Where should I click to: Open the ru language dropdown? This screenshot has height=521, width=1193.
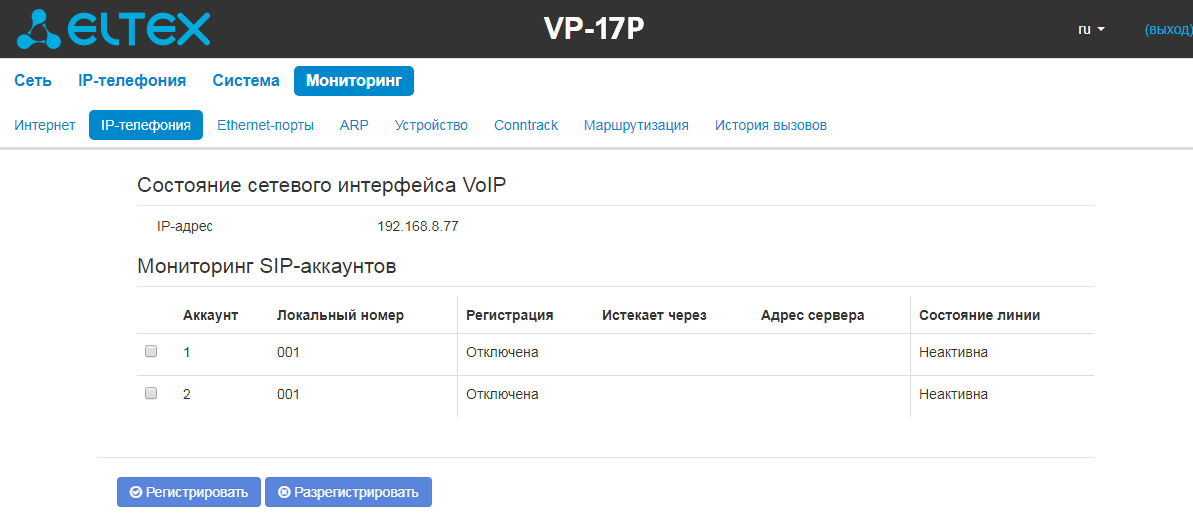1092,29
